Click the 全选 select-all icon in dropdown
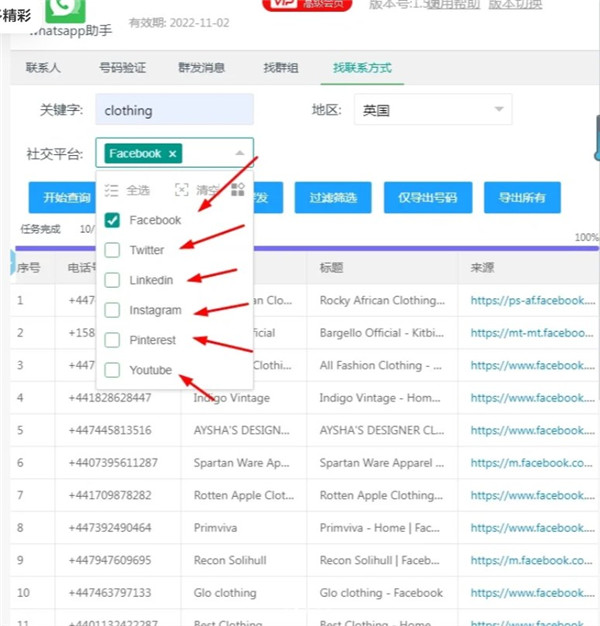This screenshot has width=600, height=626. point(112,189)
